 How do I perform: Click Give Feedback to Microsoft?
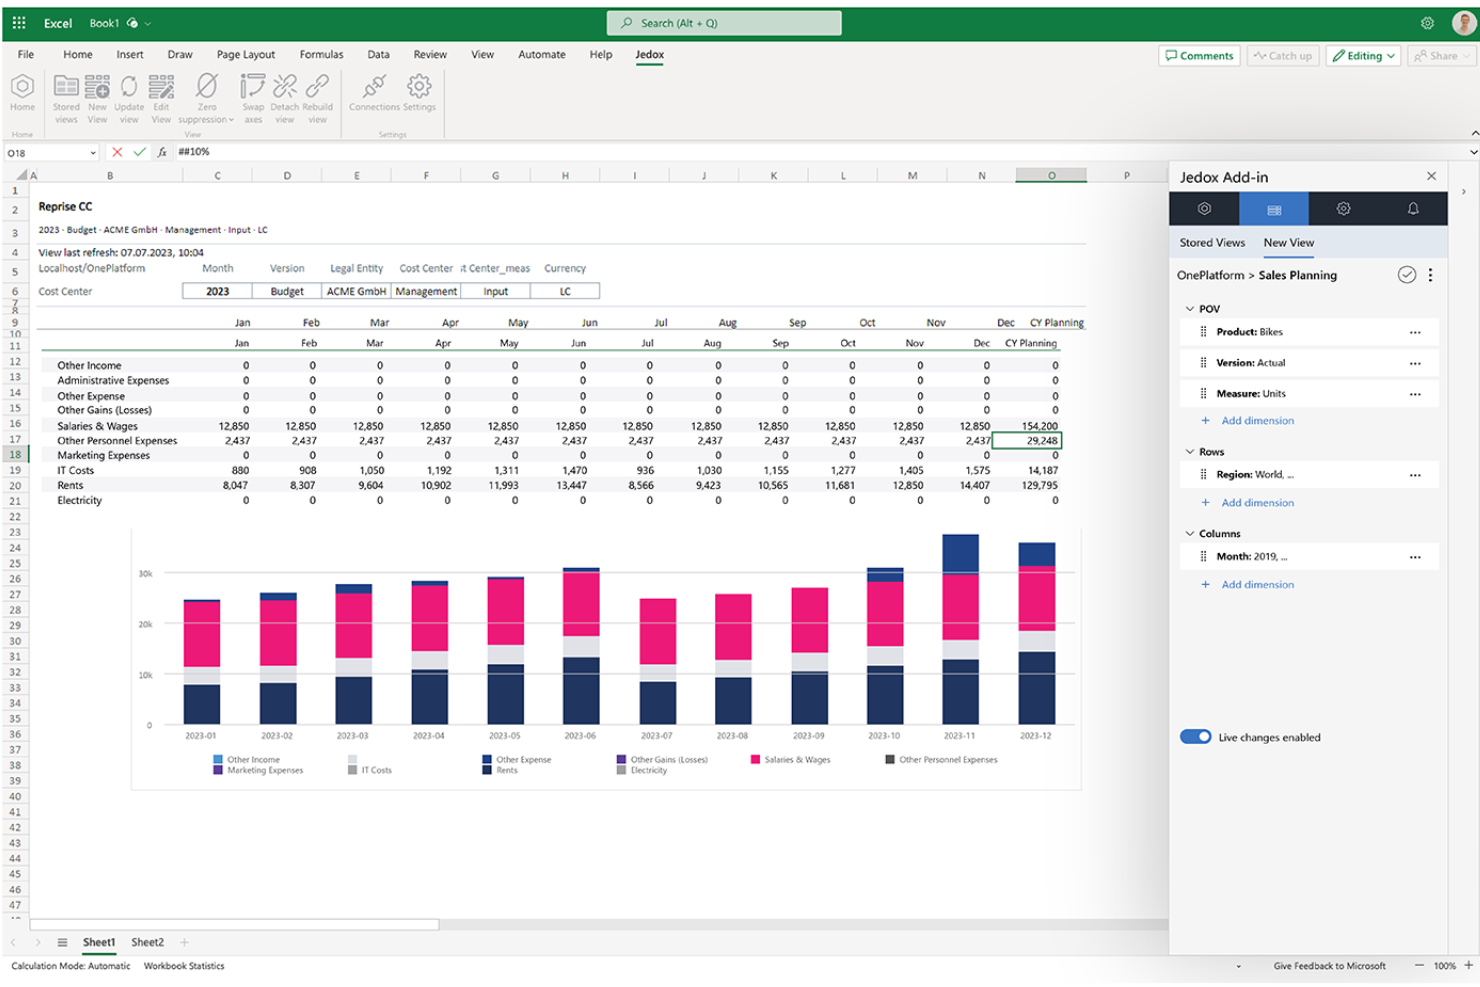(x=1329, y=966)
